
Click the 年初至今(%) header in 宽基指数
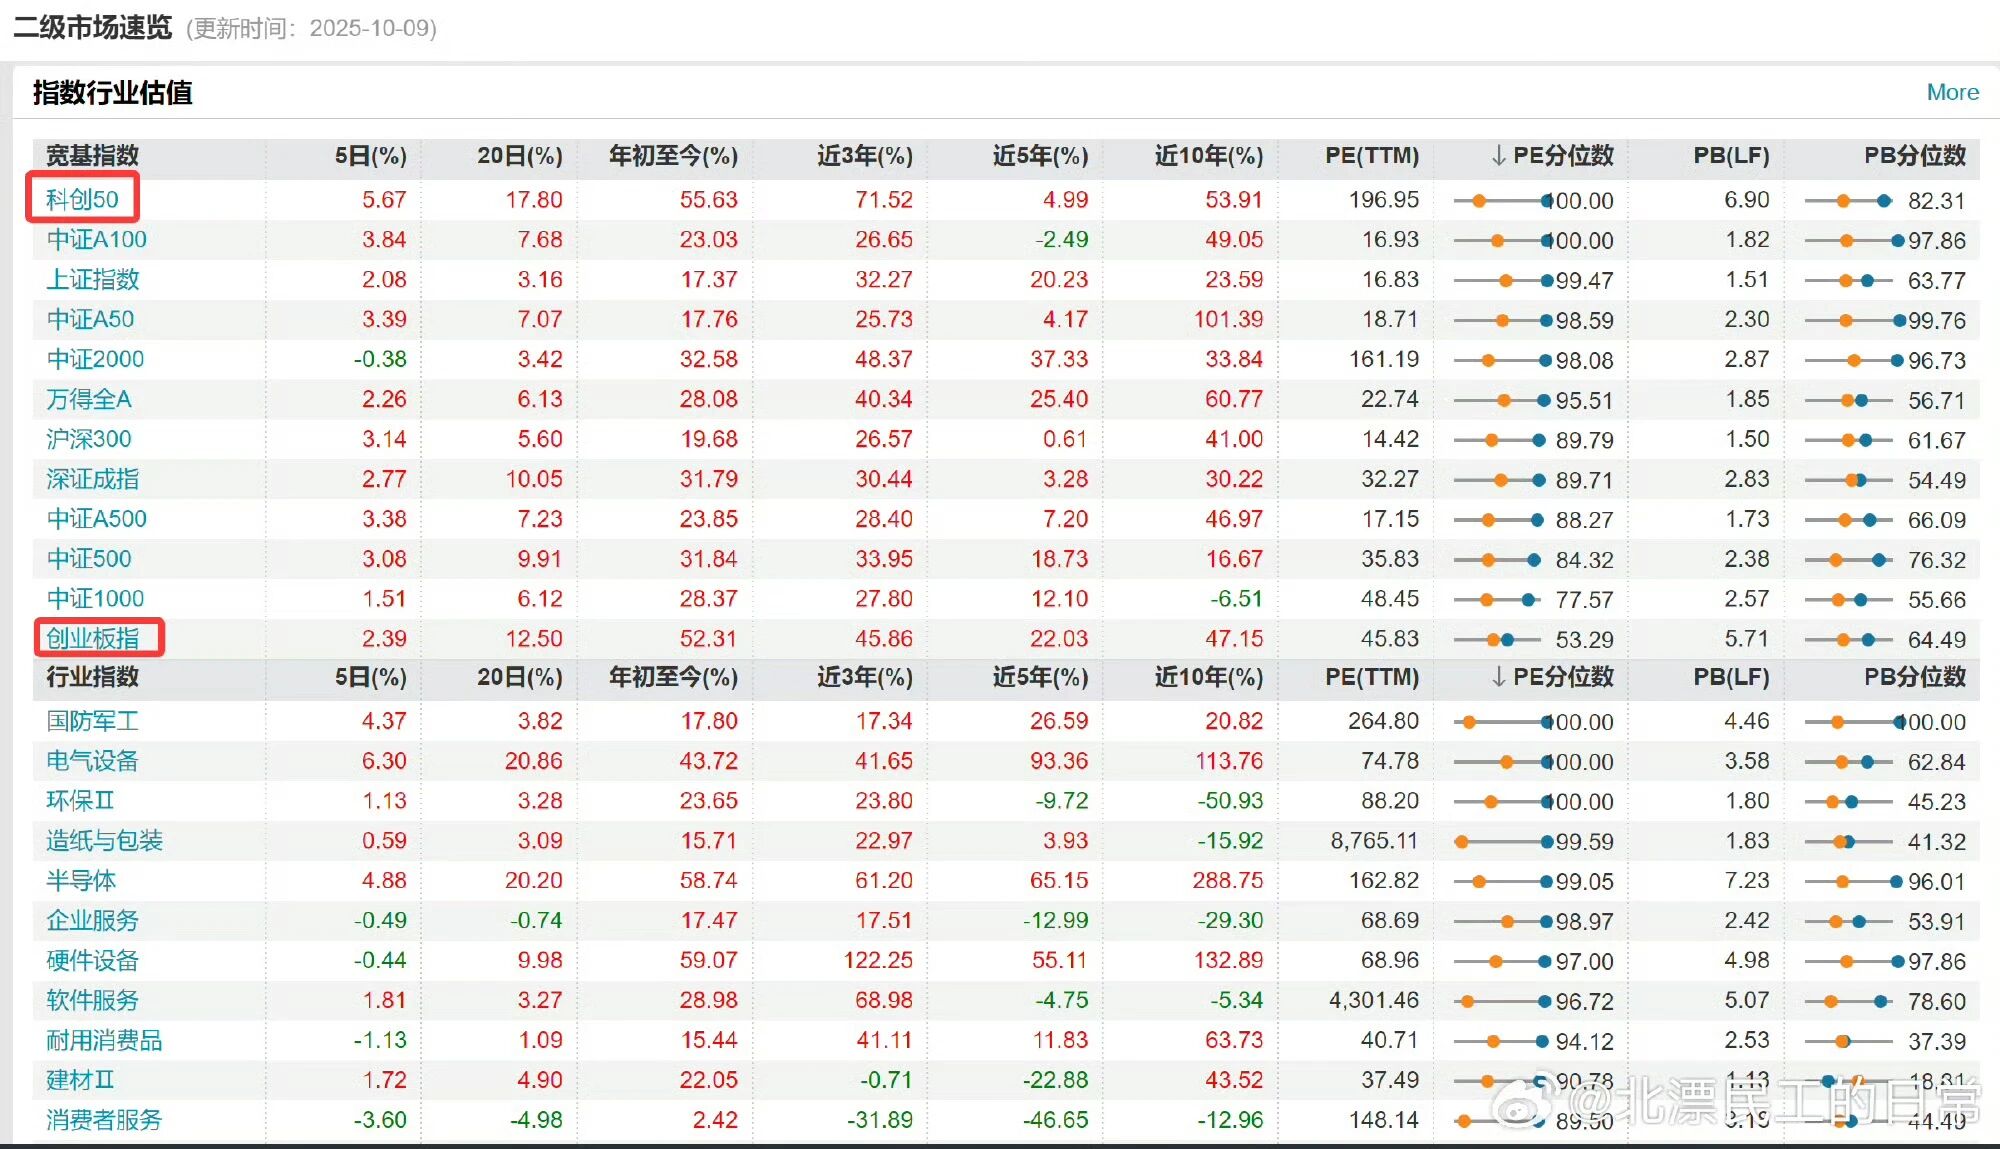[672, 155]
